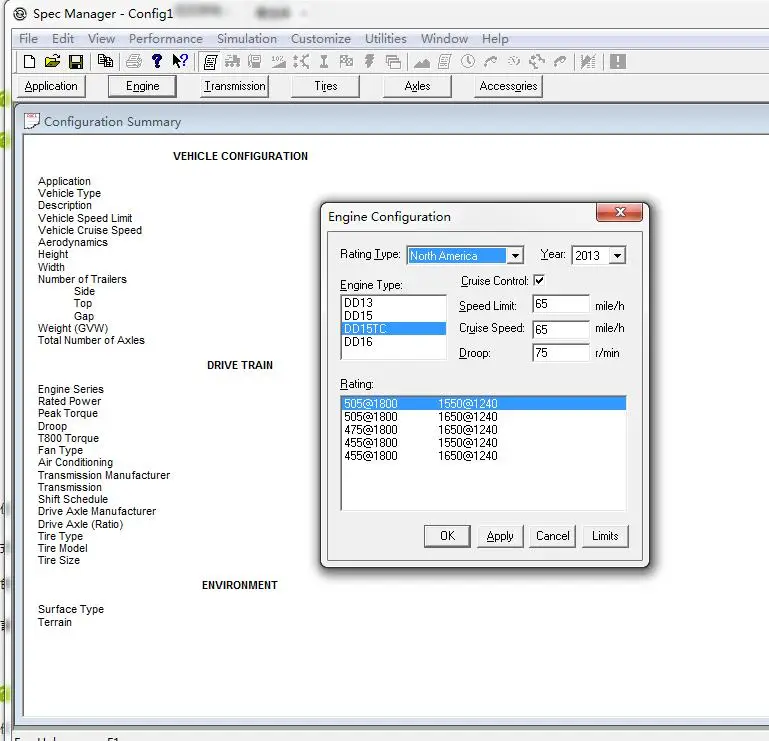
Task: Open the File menu
Action: [x=28, y=39]
